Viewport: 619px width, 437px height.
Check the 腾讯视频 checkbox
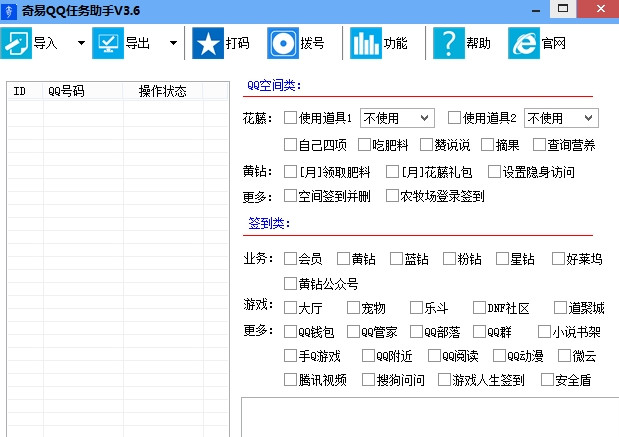(290, 379)
